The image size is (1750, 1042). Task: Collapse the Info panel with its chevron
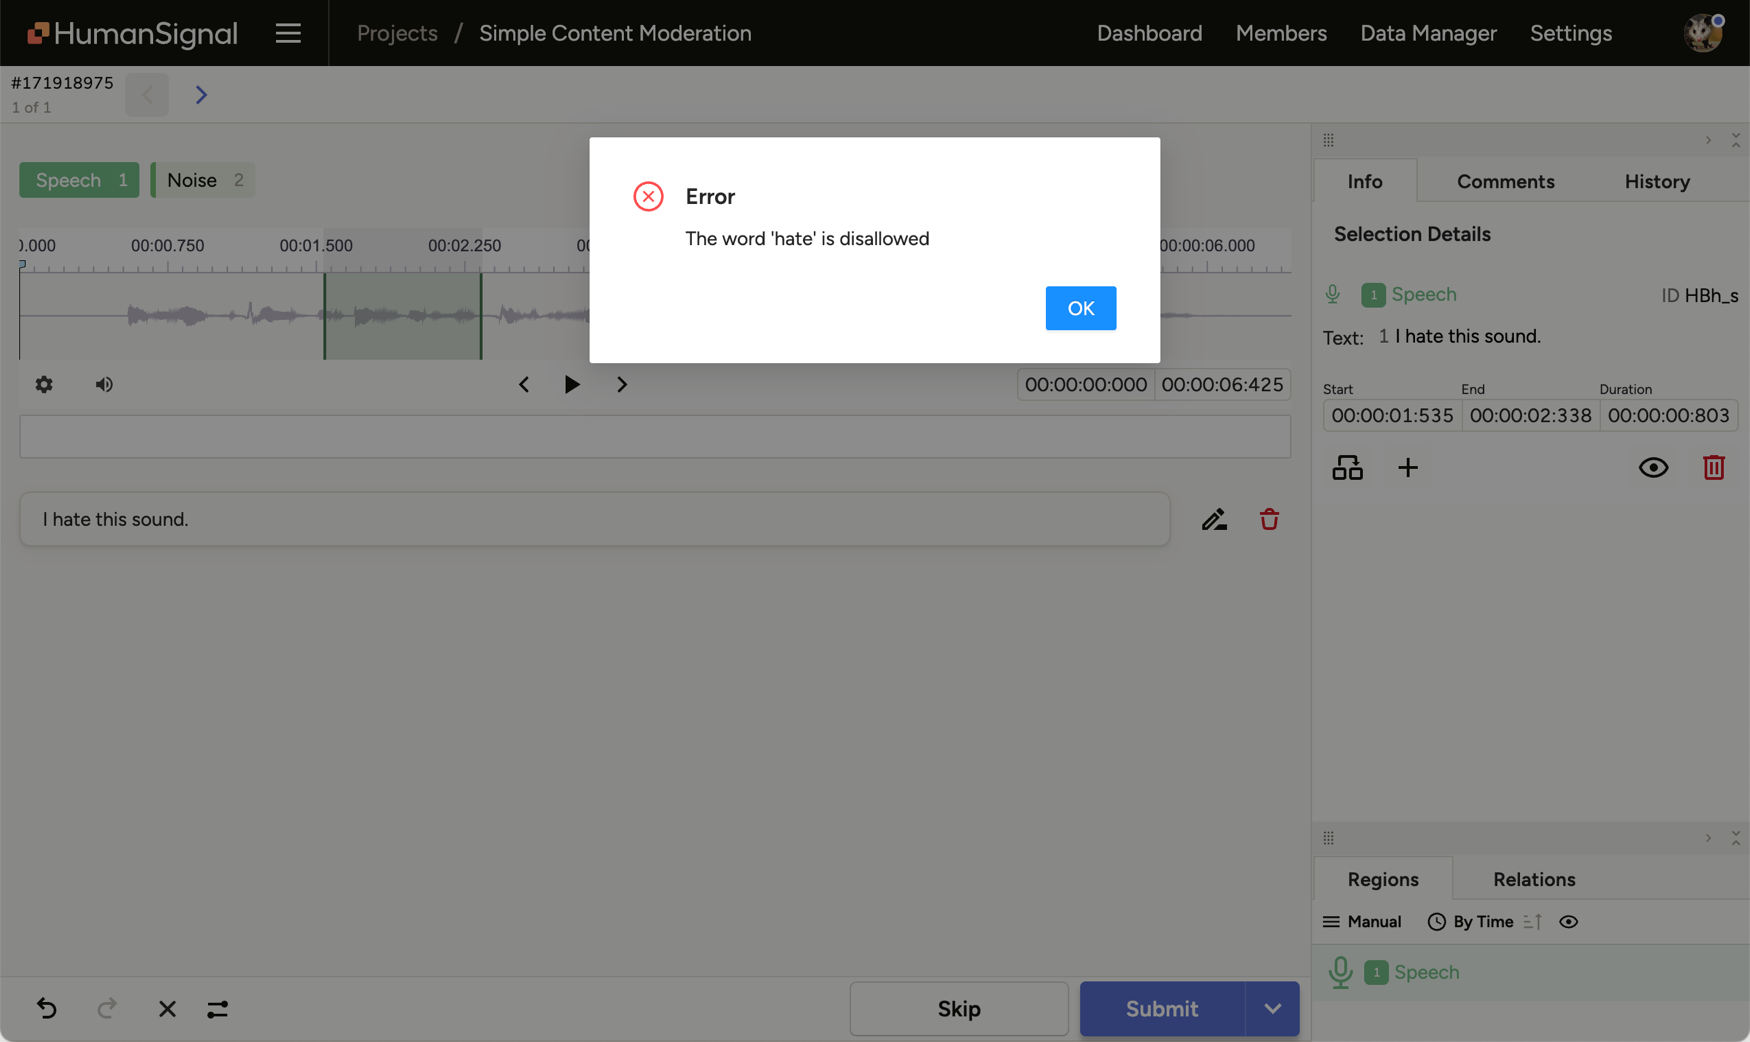(x=1707, y=140)
